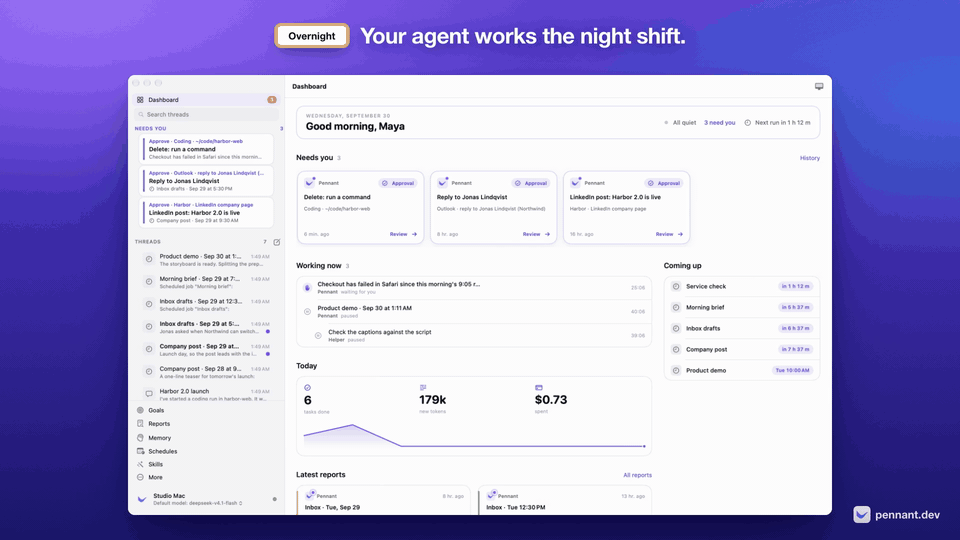960x540 pixels.
Task: Open the Dashboard sidebar item
Action: tap(206, 100)
